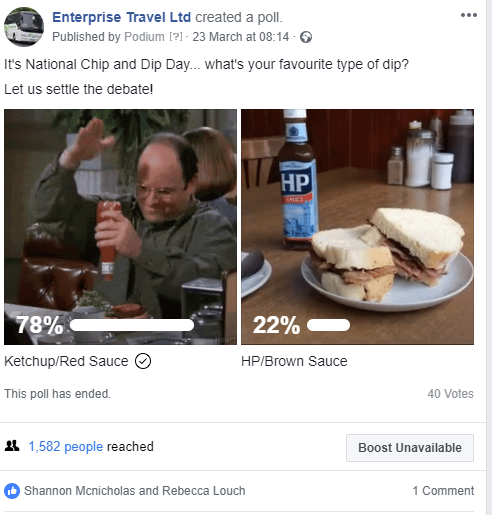Click the blue like reaction icon

[12, 491]
